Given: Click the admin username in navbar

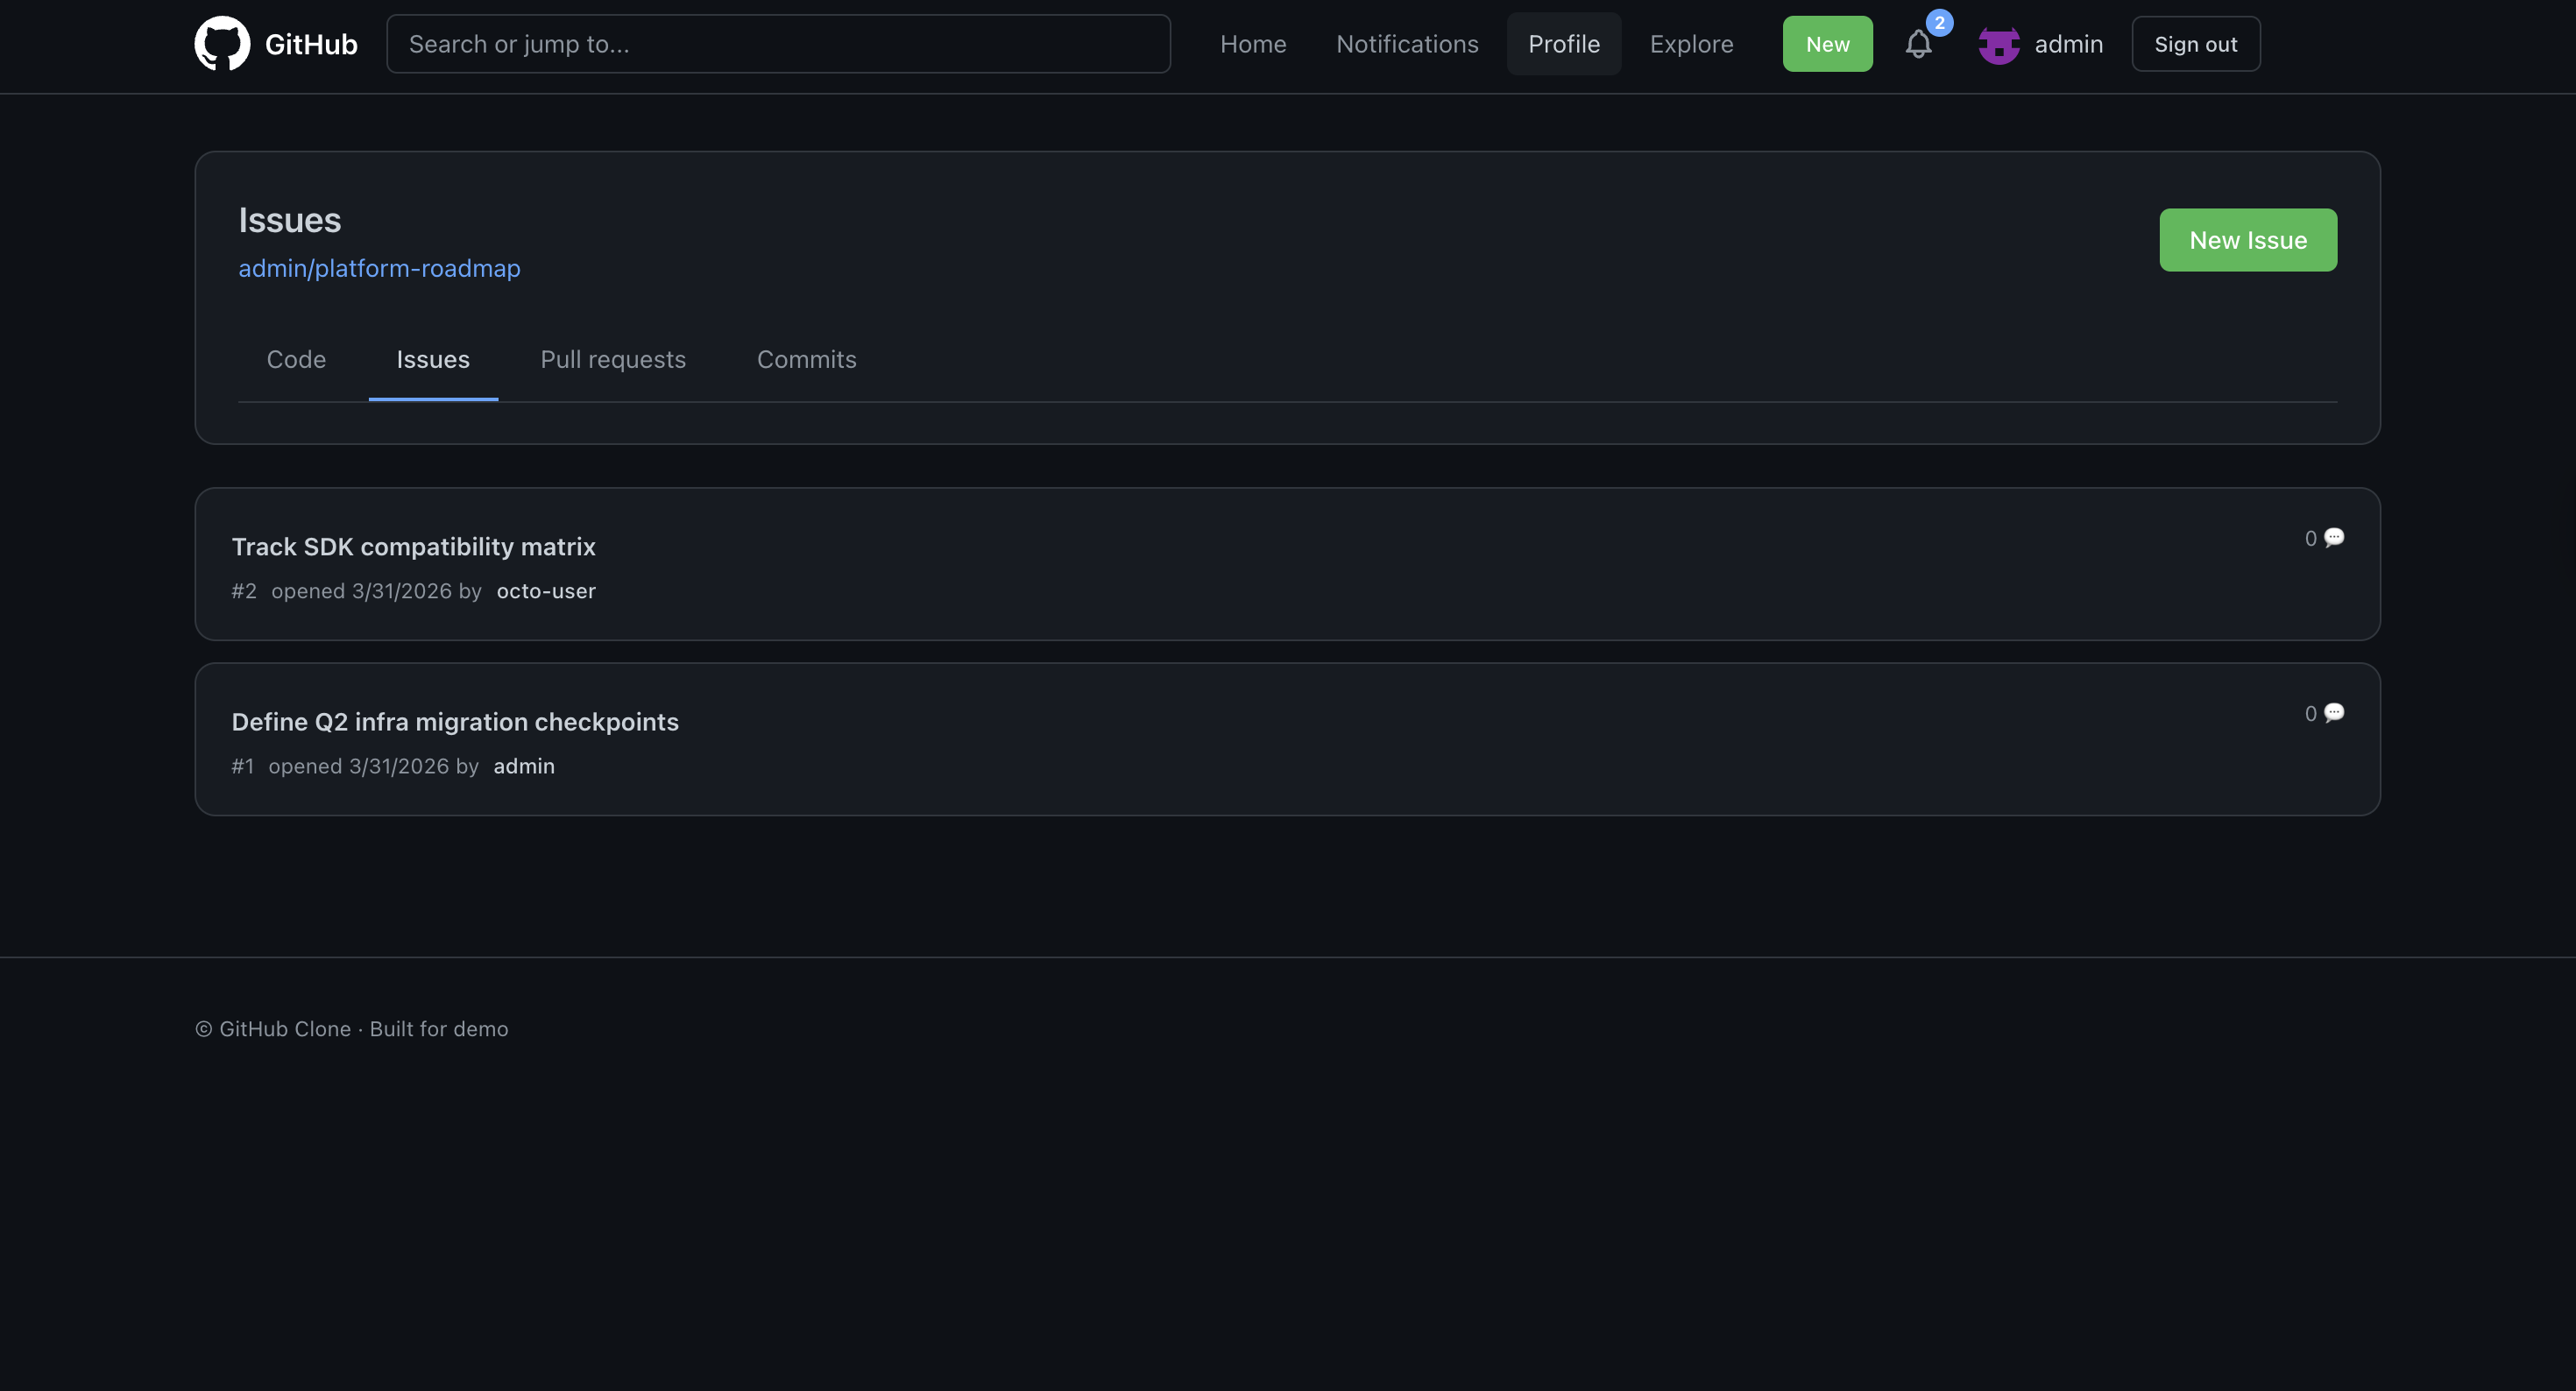Looking at the screenshot, I should pyautogui.click(x=2068, y=44).
